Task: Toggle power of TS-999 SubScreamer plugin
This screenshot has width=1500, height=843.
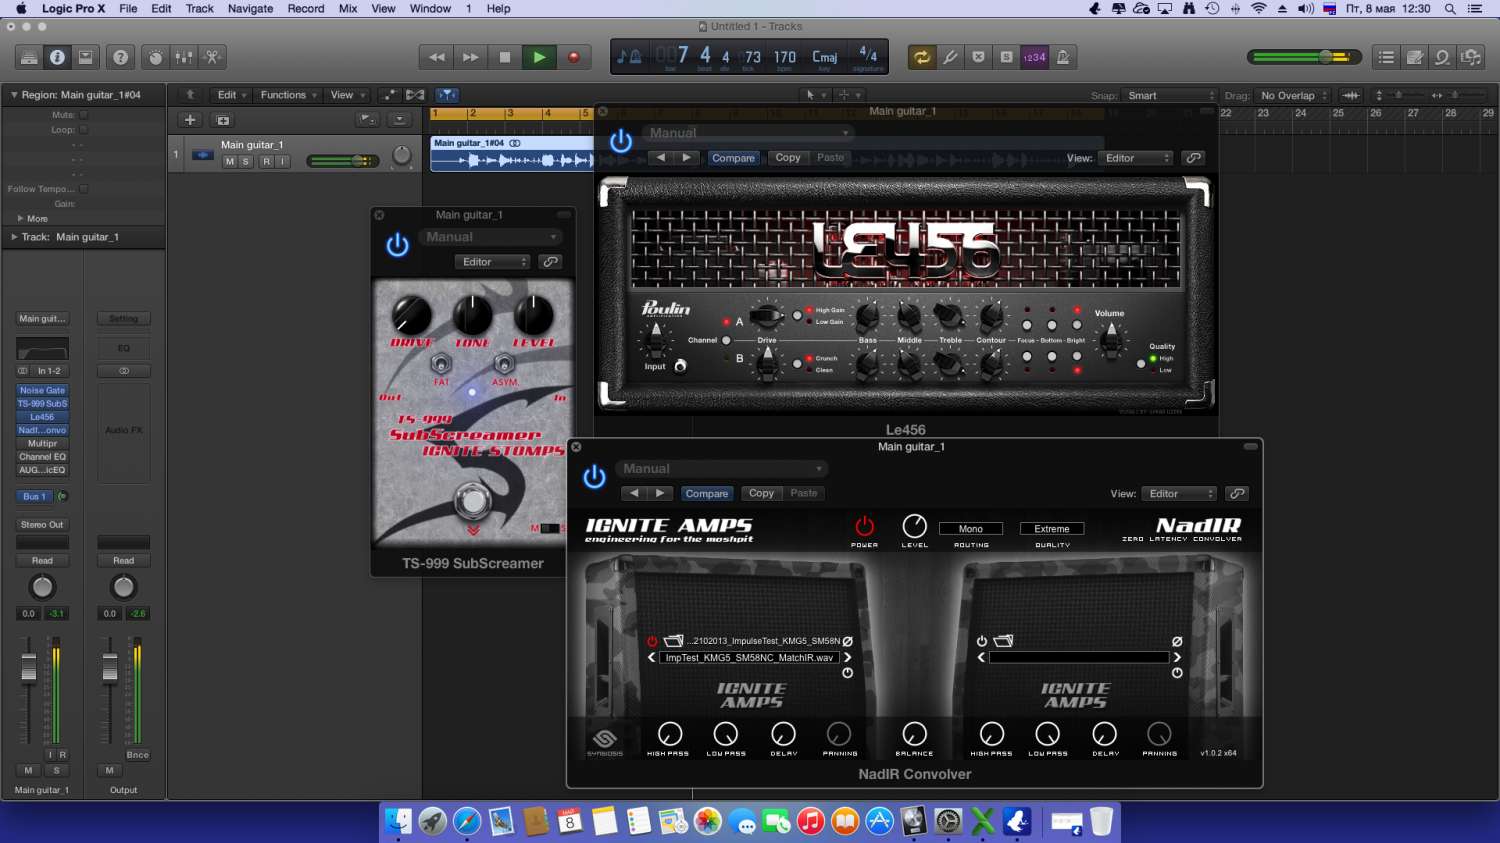Action: click(x=397, y=245)
